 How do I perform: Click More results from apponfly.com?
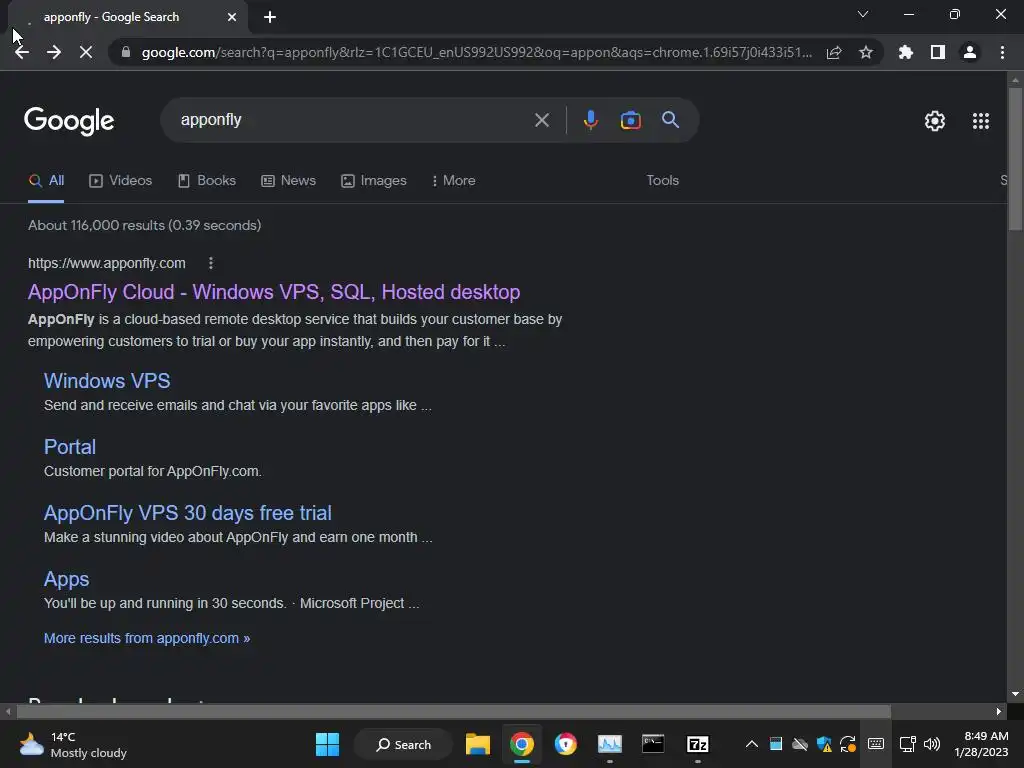pos(147,638)
